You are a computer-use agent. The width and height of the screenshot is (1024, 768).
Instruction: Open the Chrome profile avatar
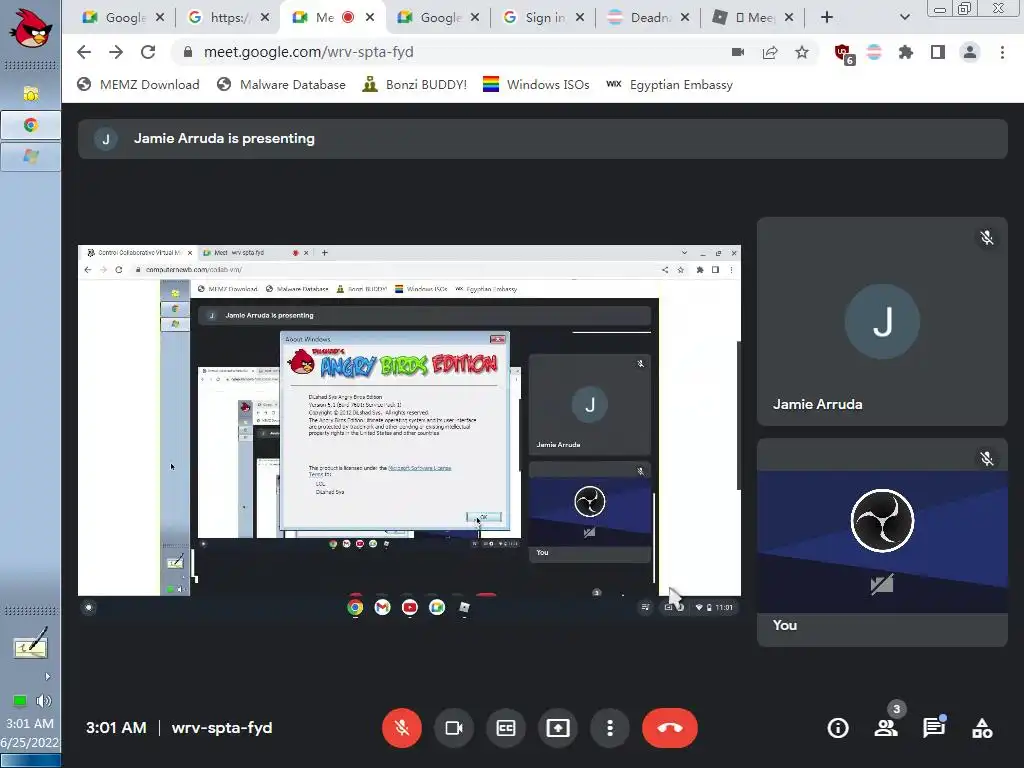[x=970, y=52]
